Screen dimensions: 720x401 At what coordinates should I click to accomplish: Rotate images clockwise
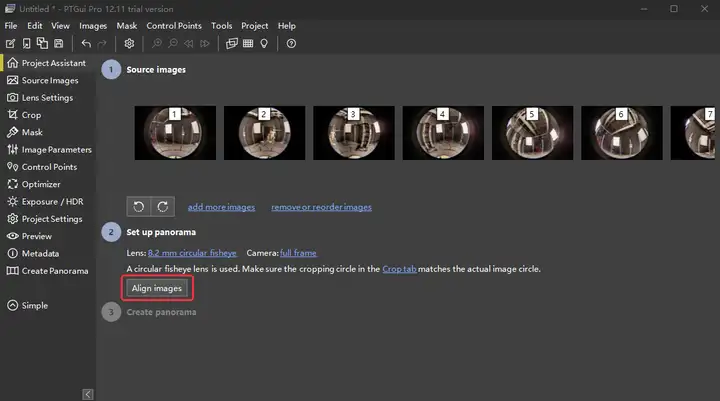coord(163,207)
